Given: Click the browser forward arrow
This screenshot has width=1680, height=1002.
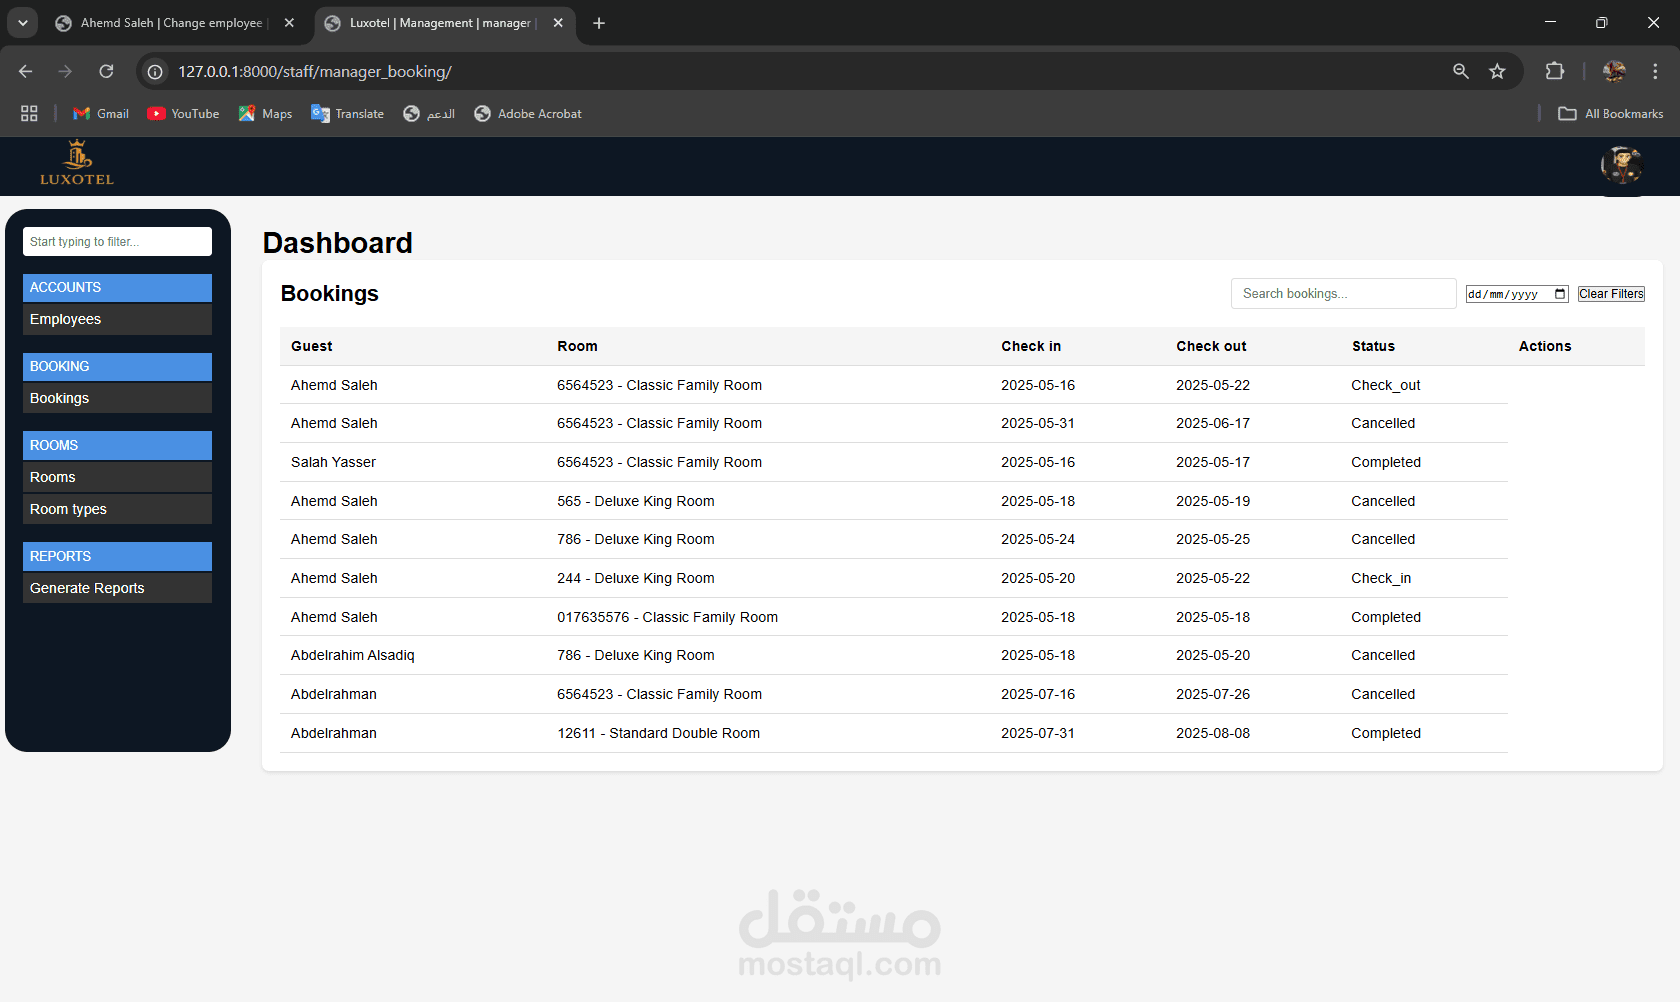Looking at the screenshot, I should point(65,72).
